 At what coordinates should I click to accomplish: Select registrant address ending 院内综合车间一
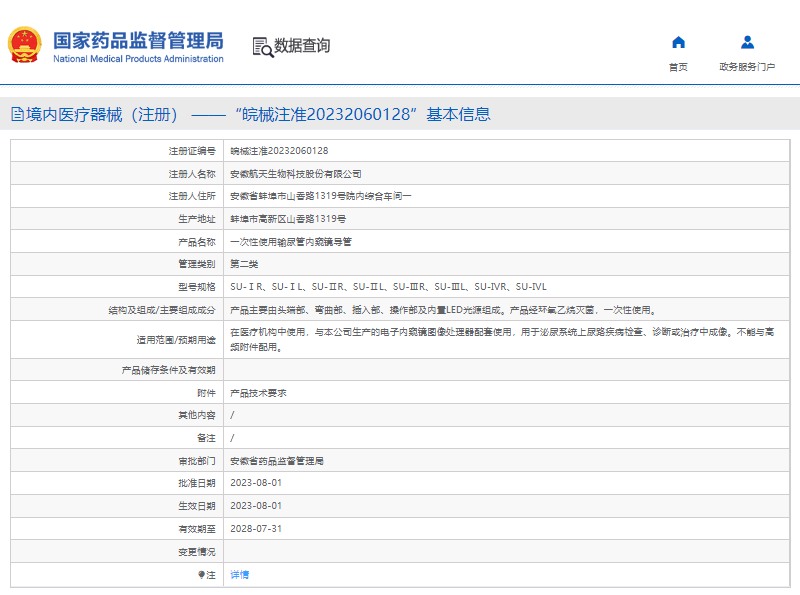(320, 196)
